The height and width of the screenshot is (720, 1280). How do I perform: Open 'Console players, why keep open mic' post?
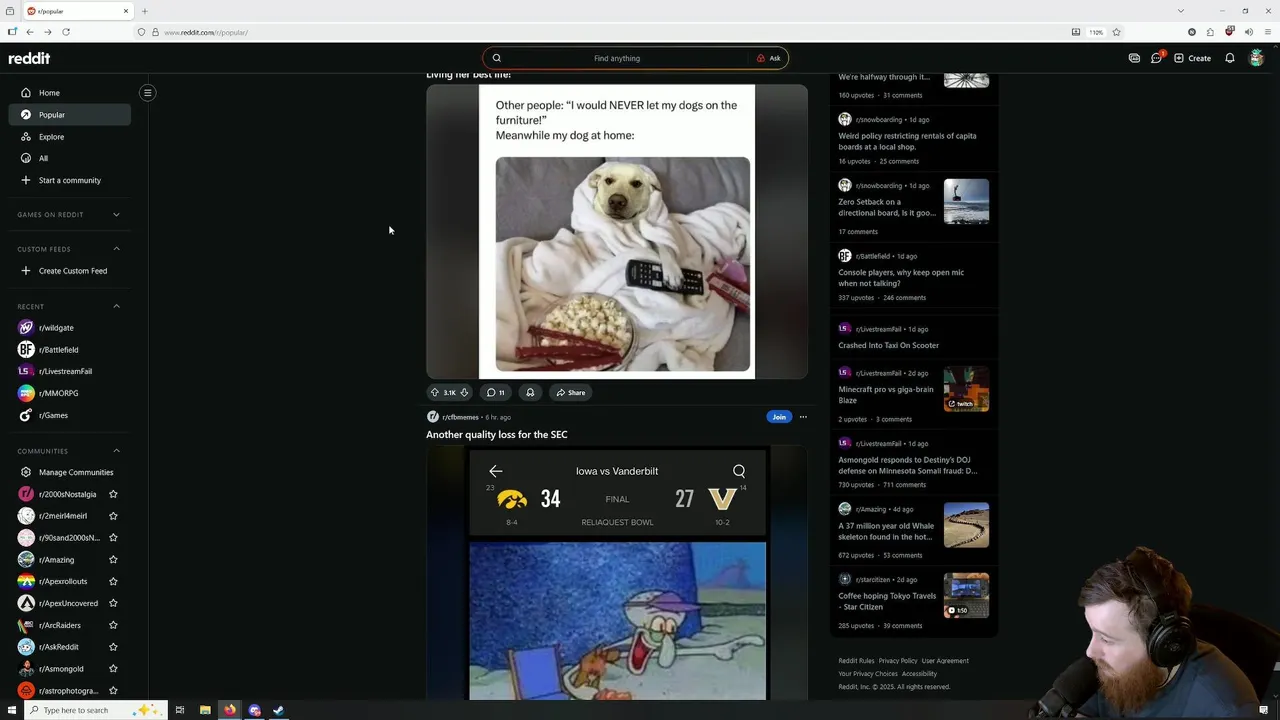[x=901, y=278]
